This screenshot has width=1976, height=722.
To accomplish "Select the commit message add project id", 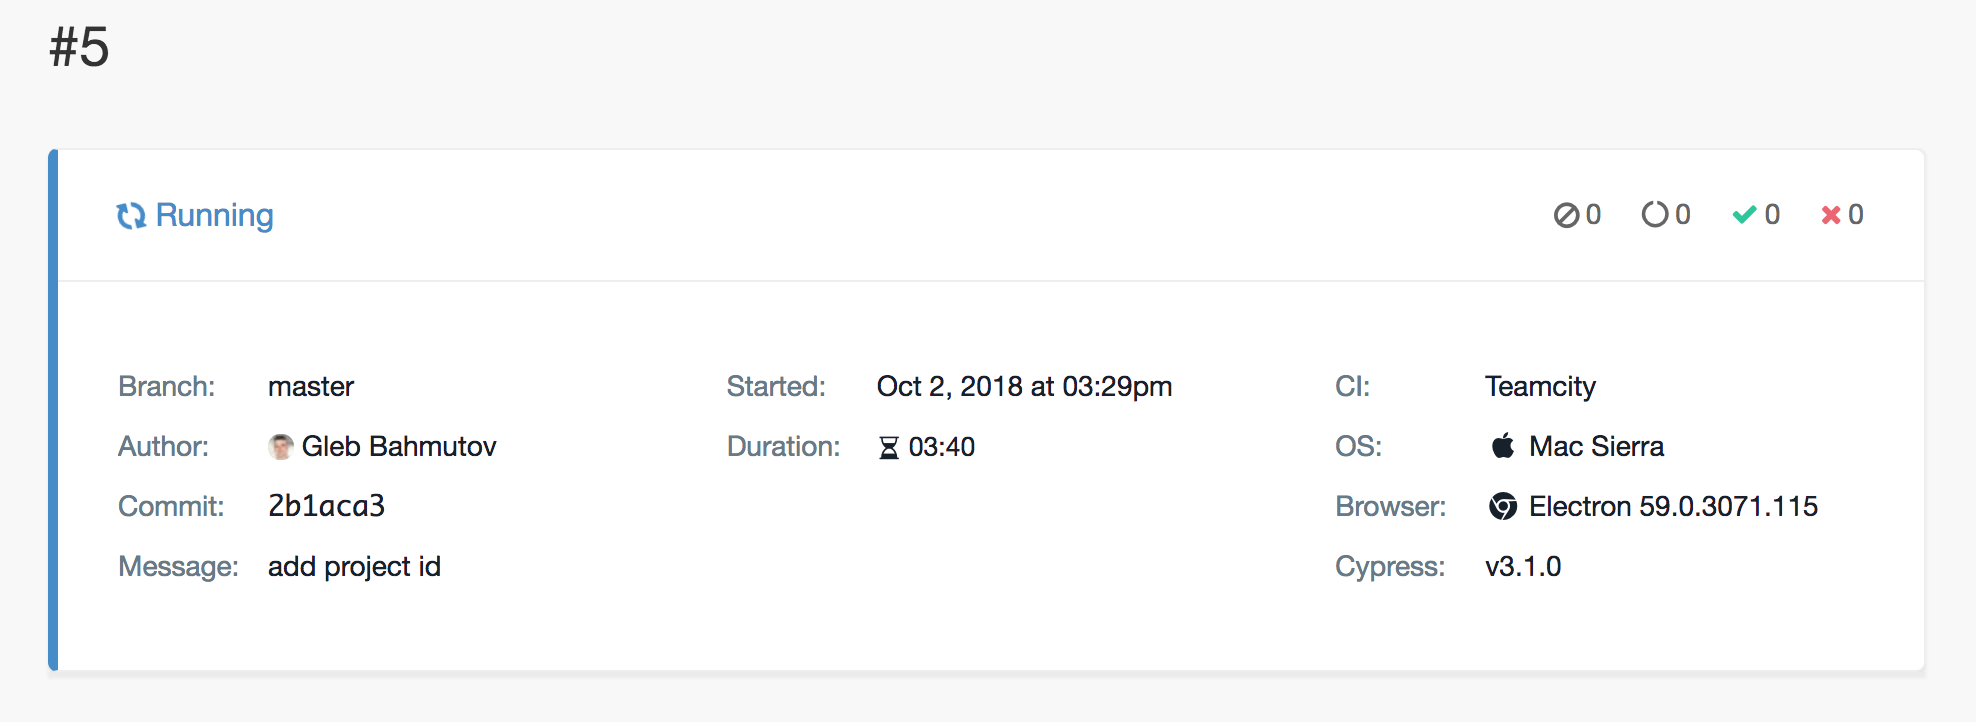I will tap(354, 566).
